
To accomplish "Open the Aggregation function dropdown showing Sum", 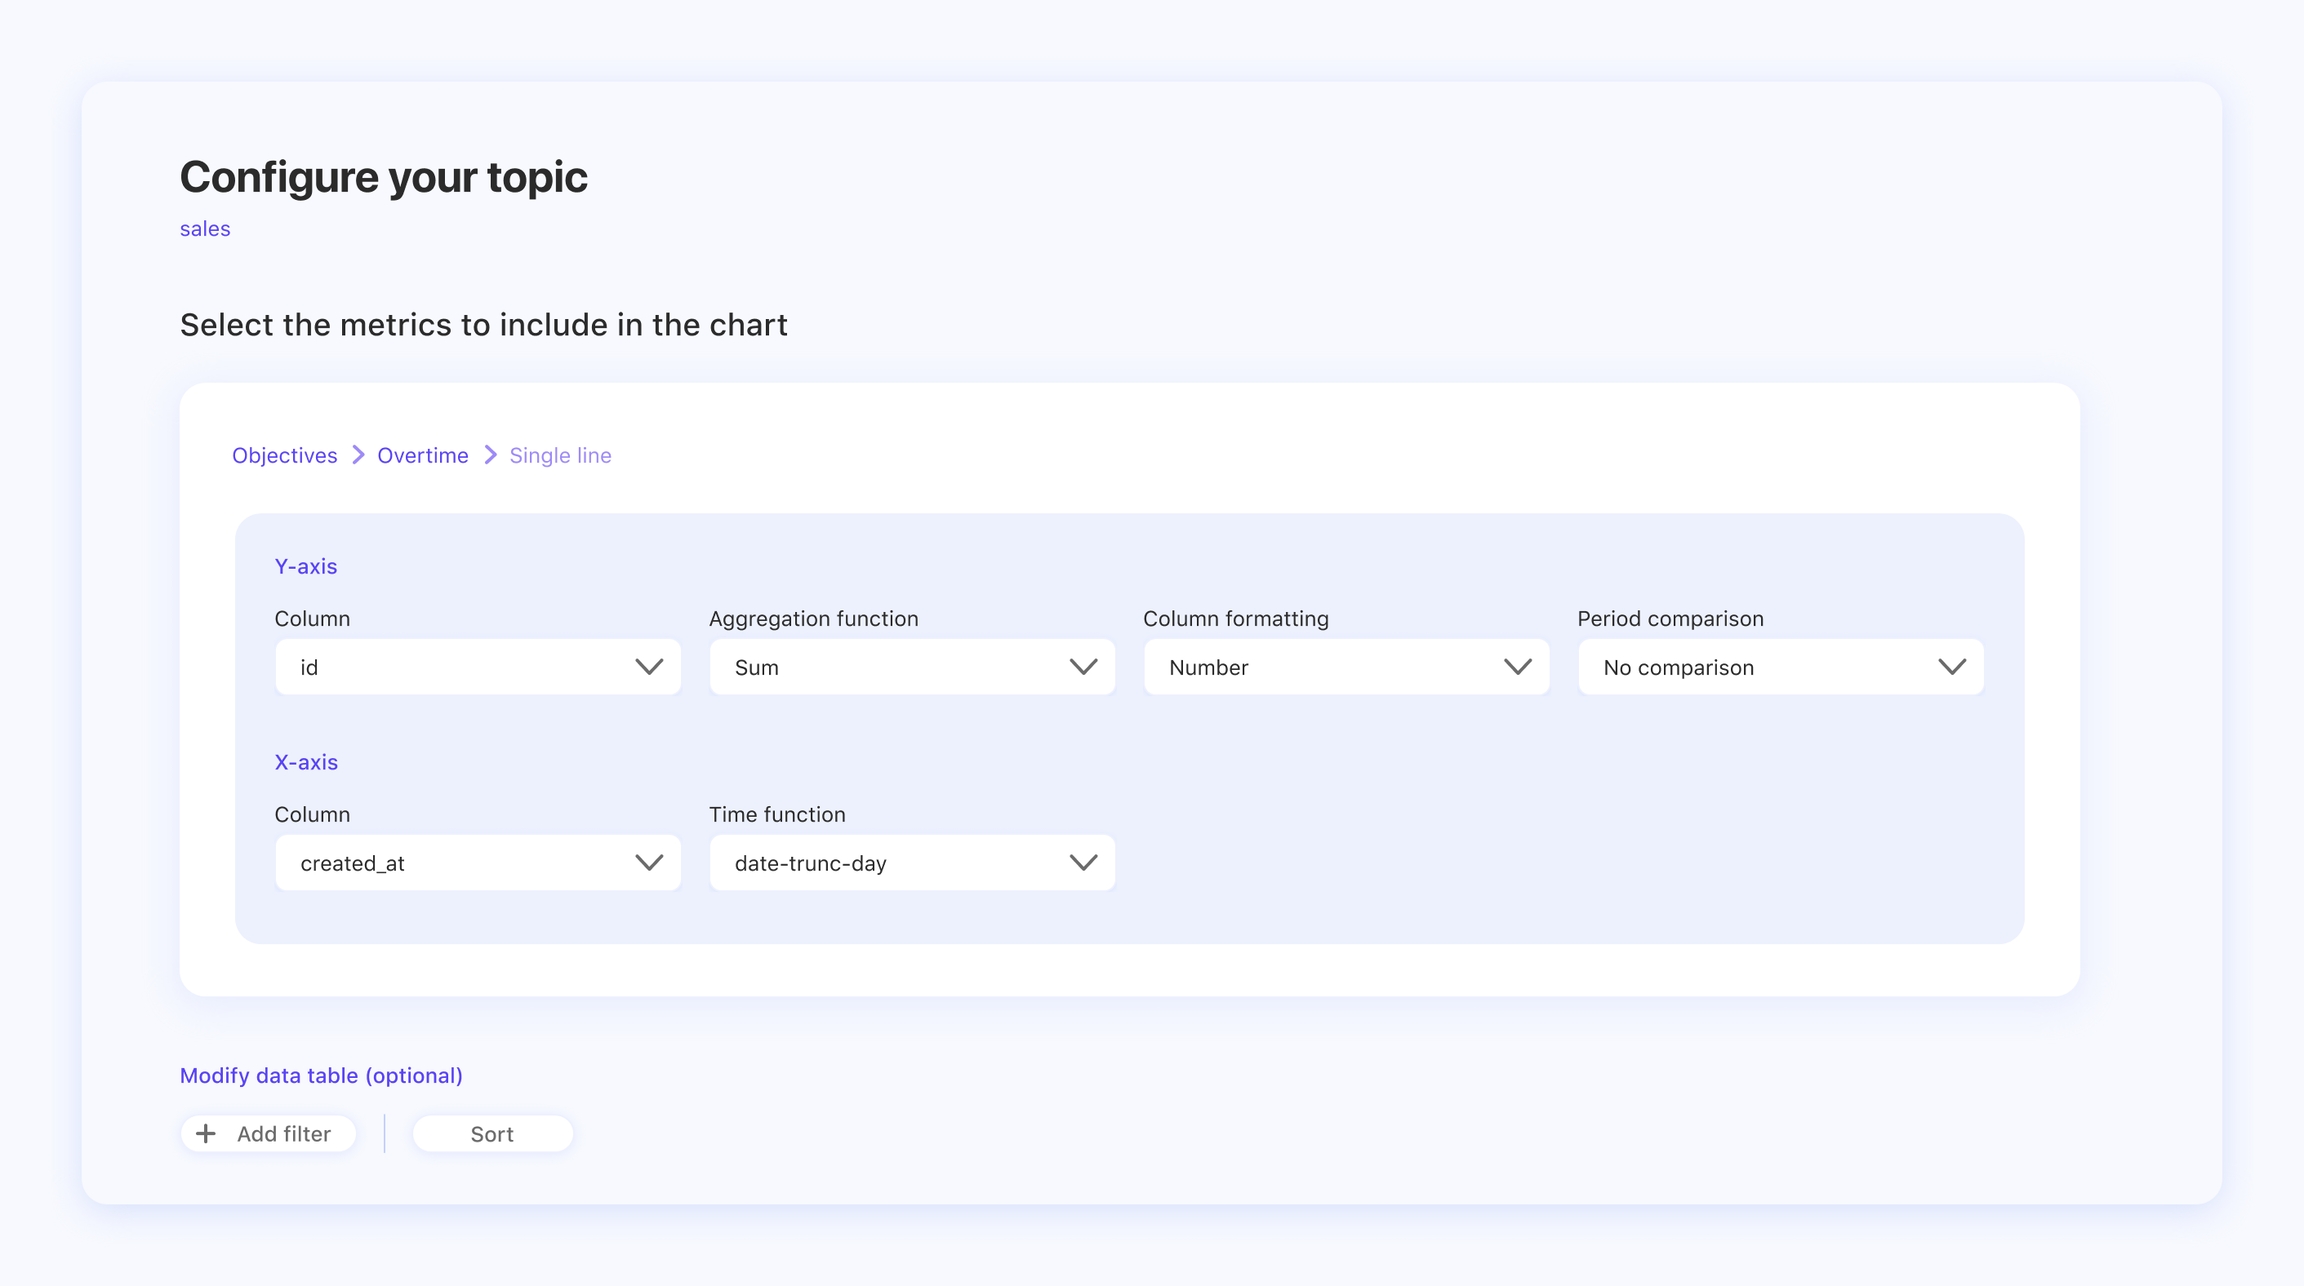I will click(x=912, y=667).
